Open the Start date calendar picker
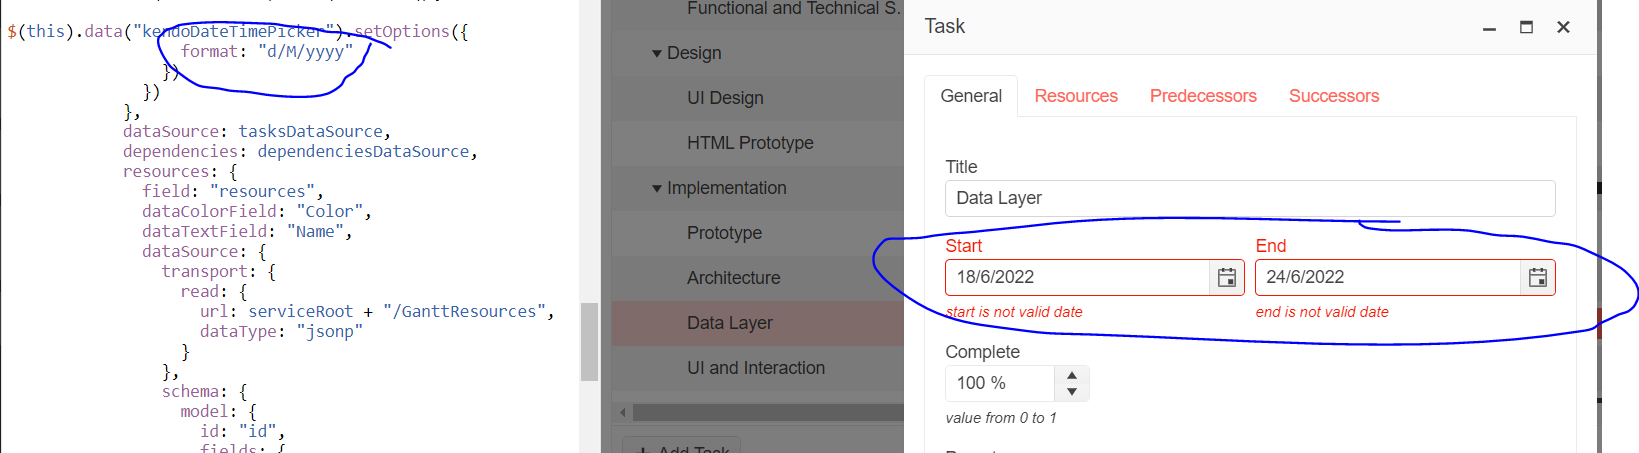The height and width of the screenshot is (453, 1639). click(x=1227, y=278)
